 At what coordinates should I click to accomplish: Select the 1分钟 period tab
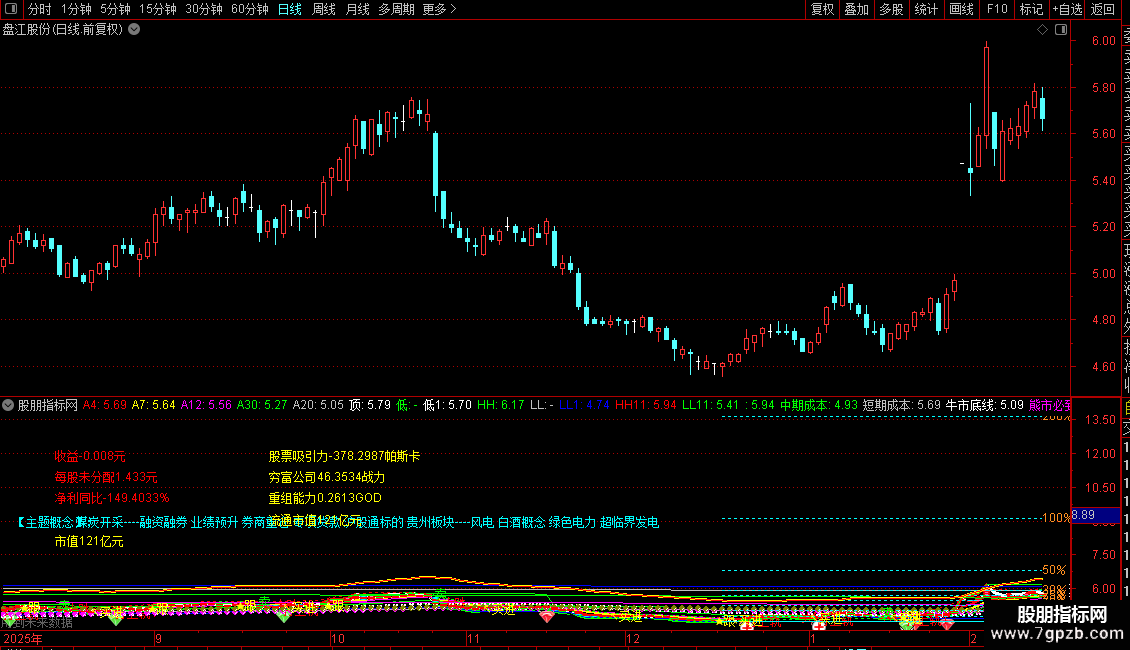coord(76,9)
